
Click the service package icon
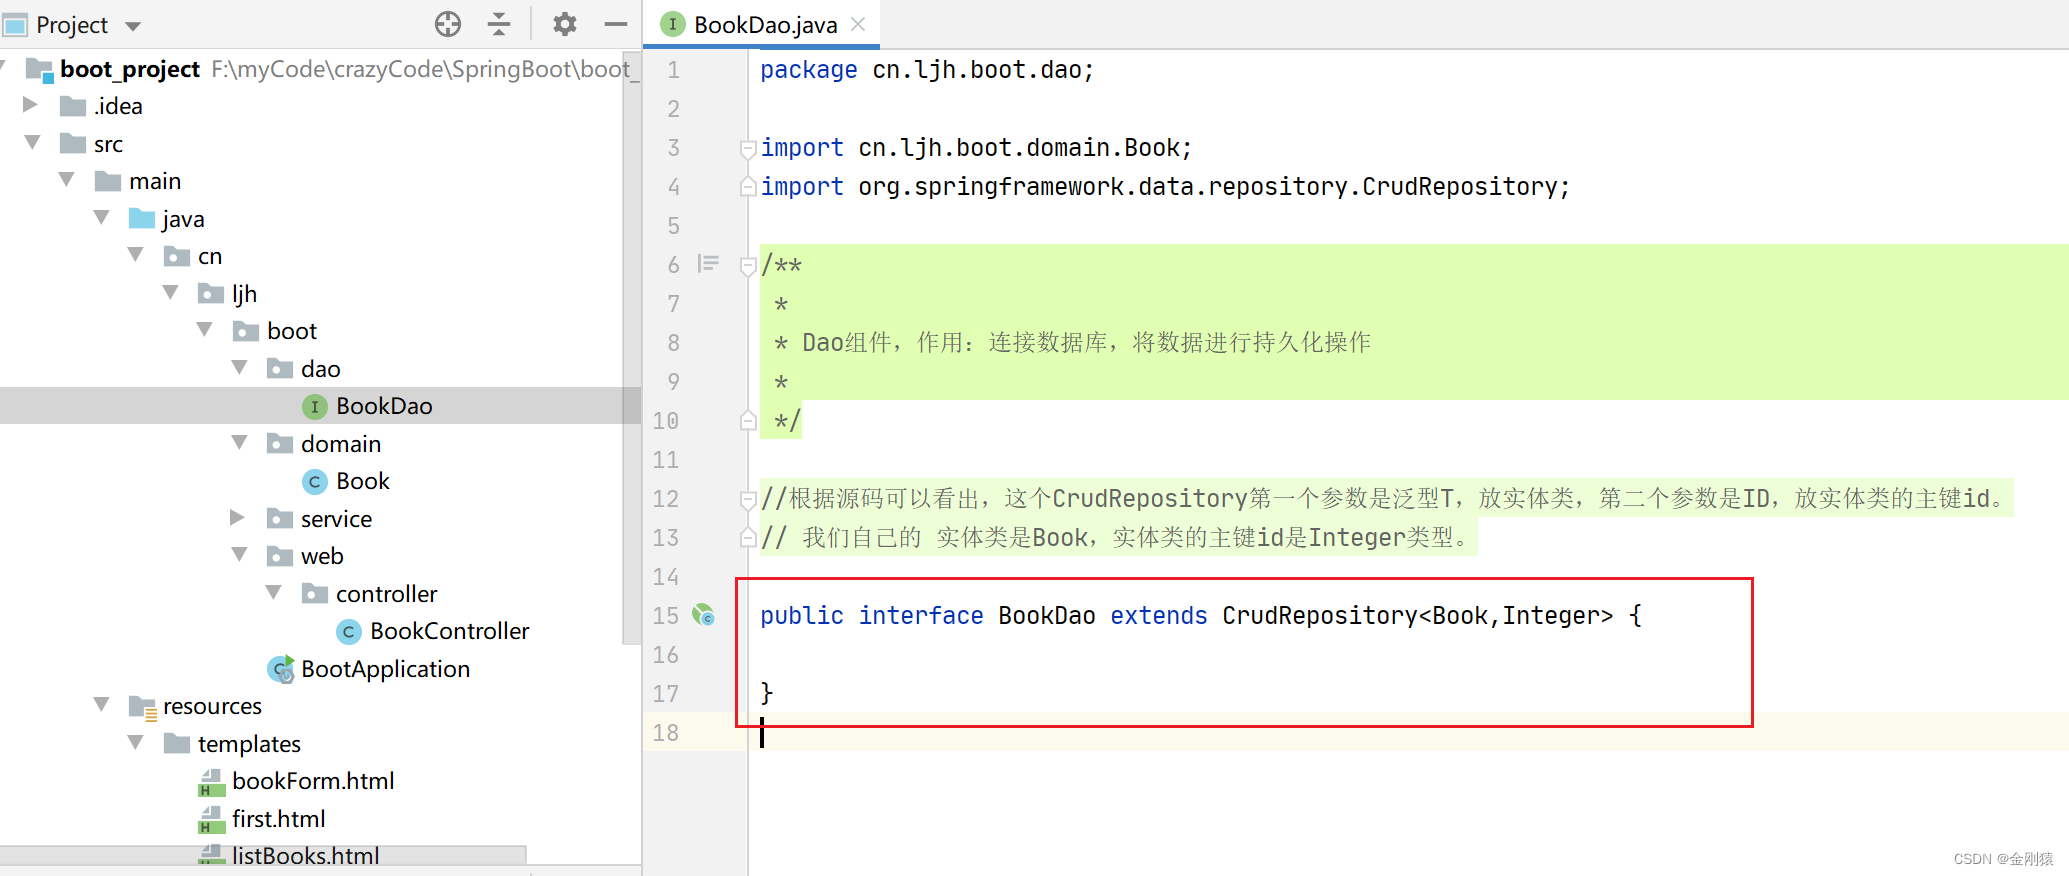pyautogui.click(x=280, y=518)
